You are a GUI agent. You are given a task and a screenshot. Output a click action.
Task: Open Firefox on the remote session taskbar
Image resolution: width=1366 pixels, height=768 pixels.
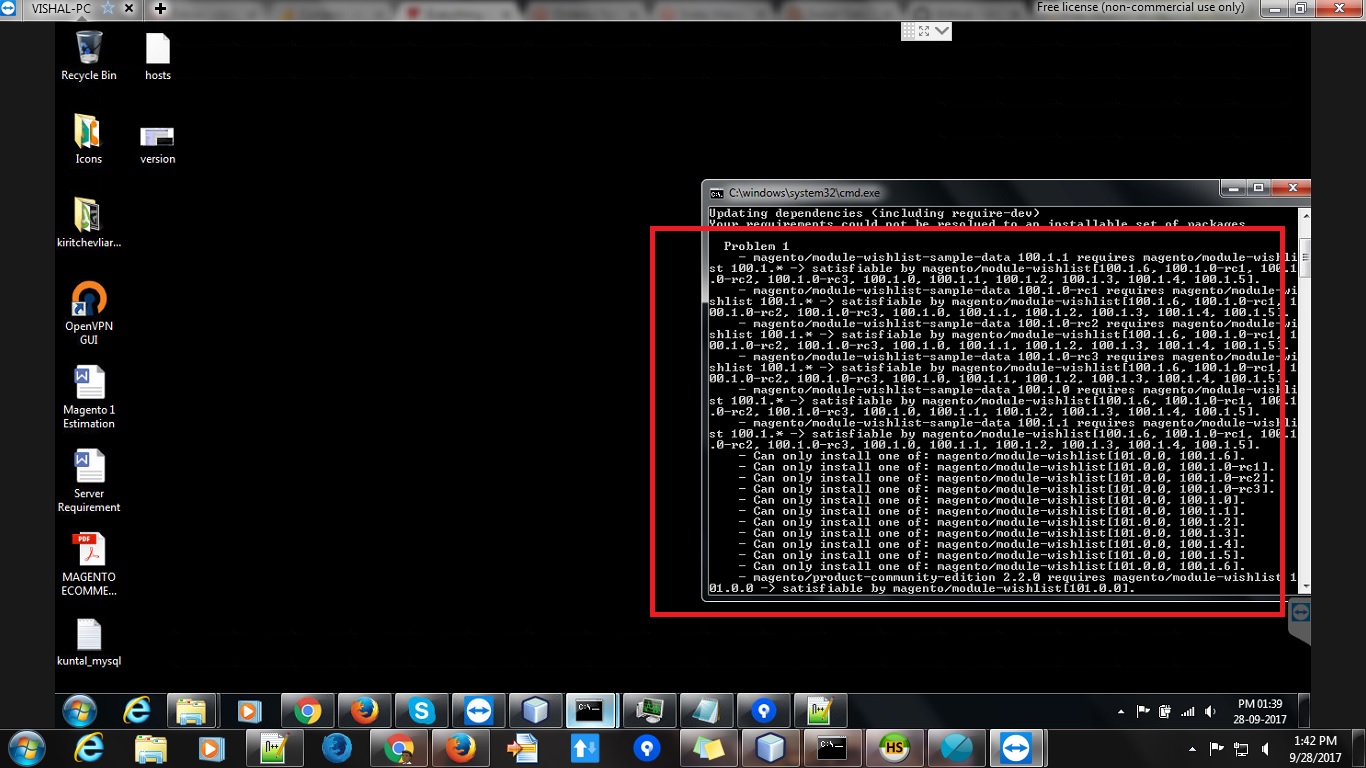[364, 711]
